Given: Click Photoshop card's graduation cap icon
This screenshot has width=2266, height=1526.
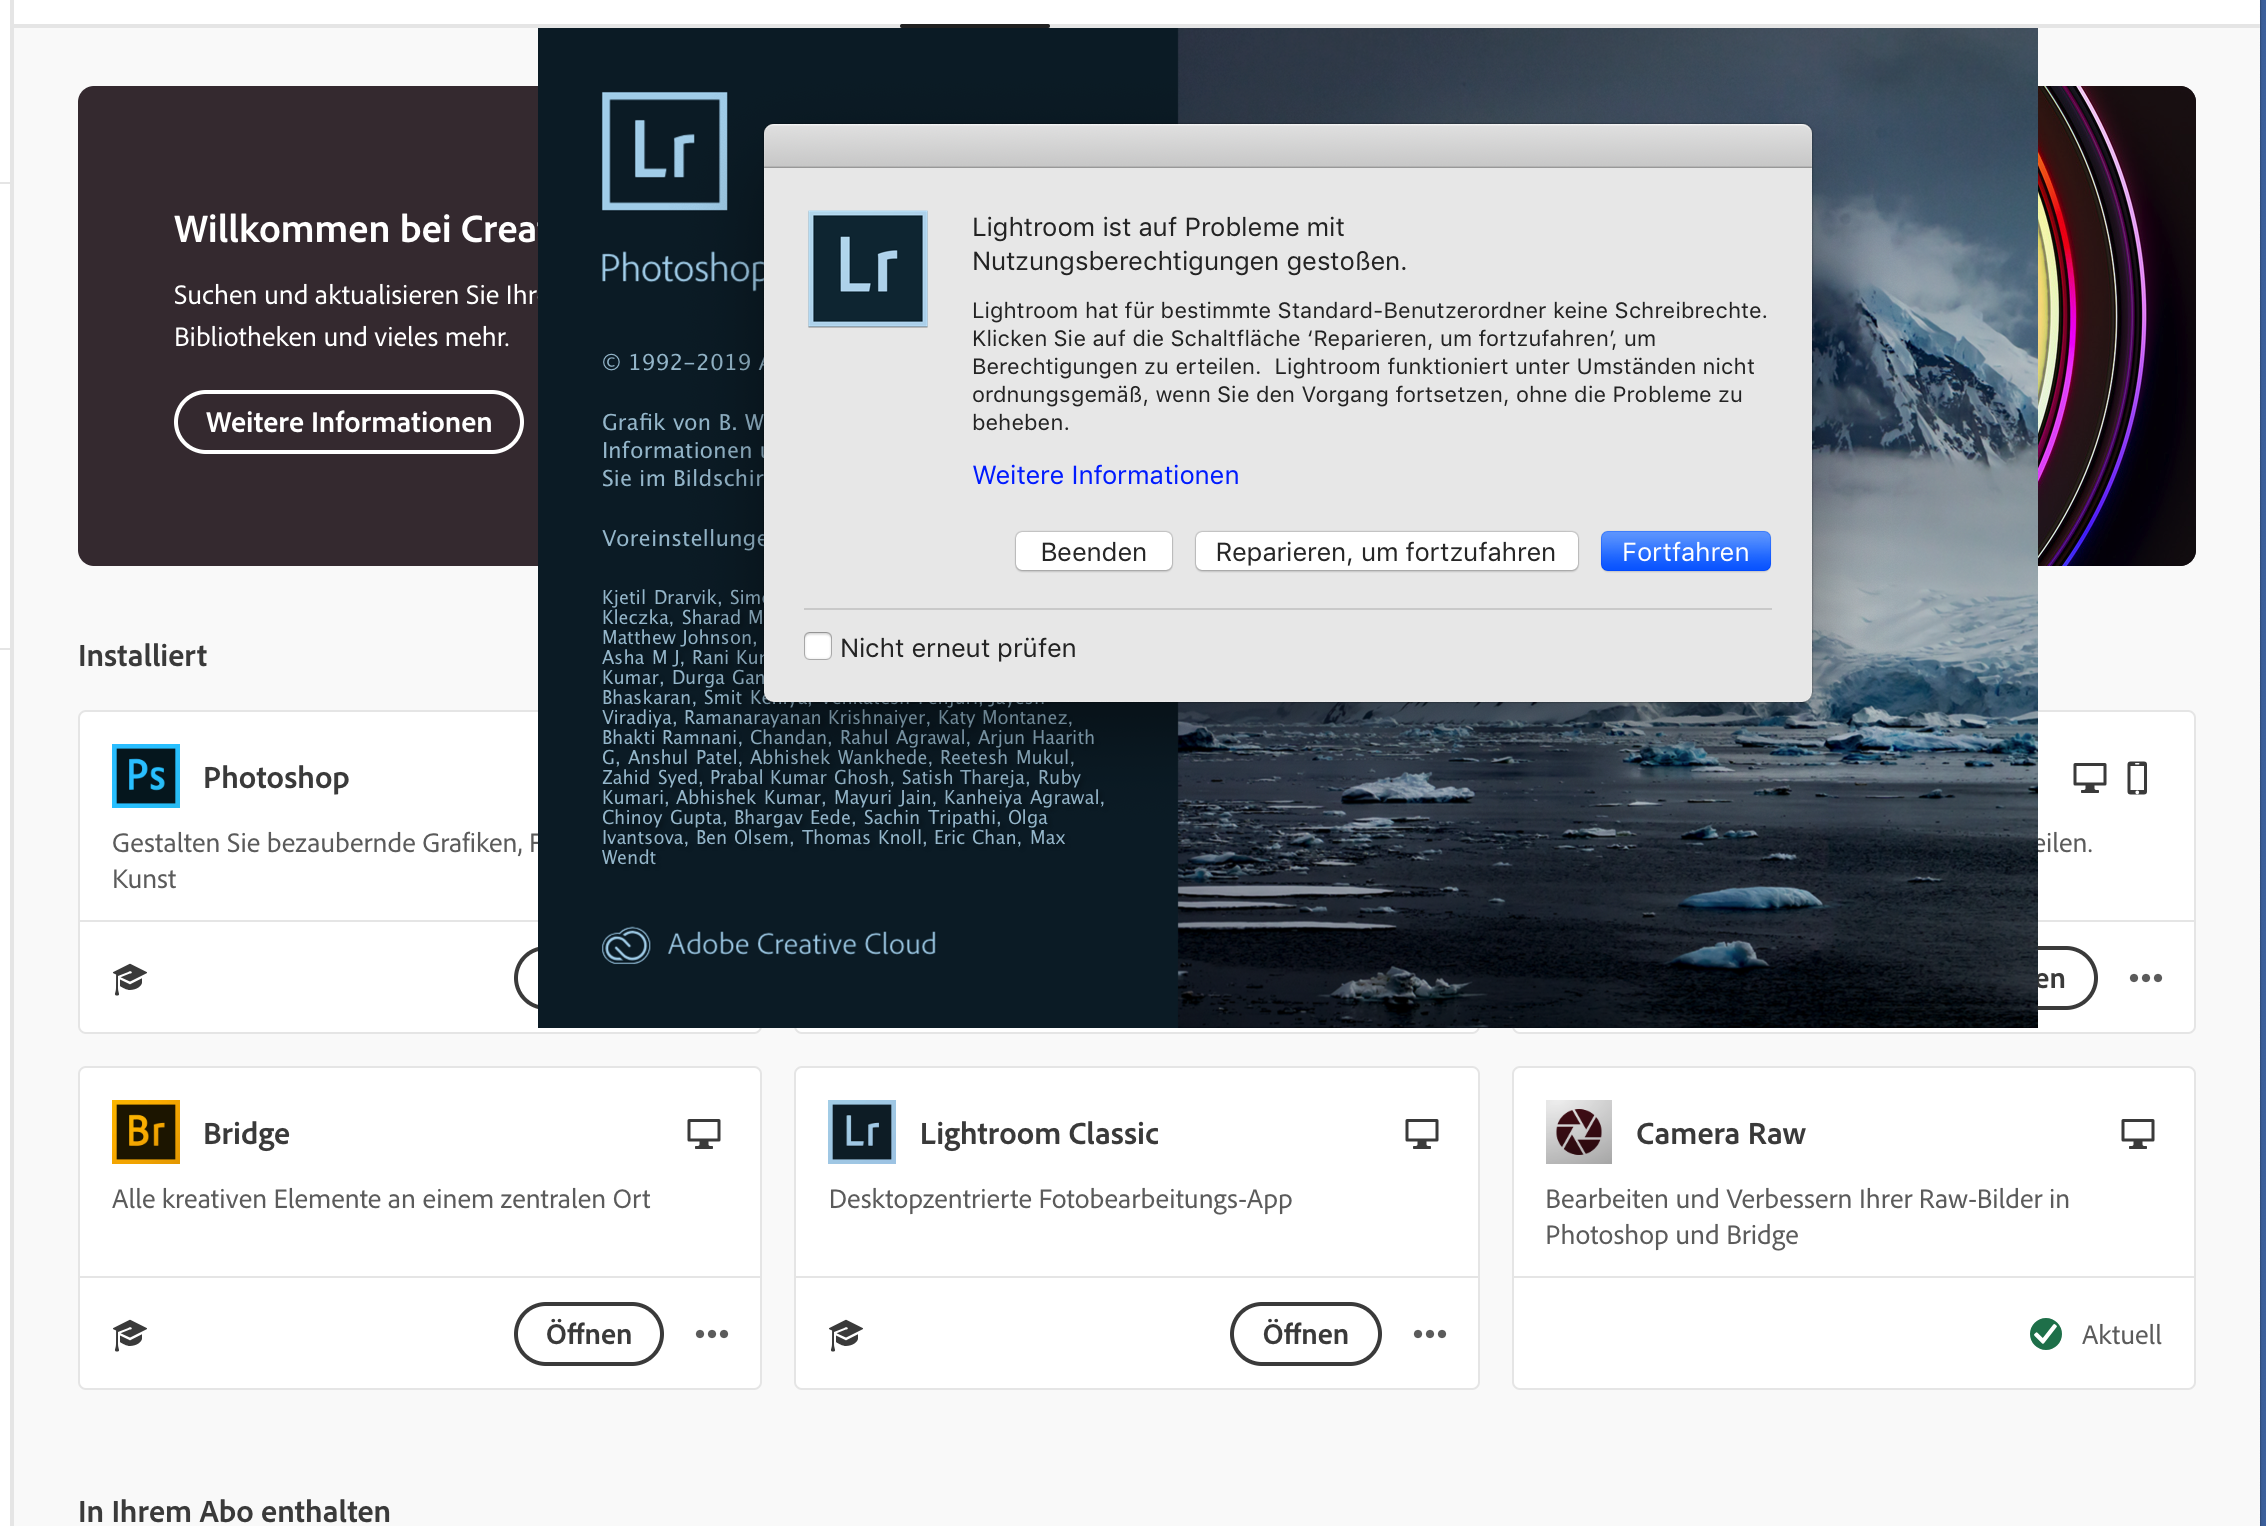Looking at the screenshot, I should tap(130, 978).
